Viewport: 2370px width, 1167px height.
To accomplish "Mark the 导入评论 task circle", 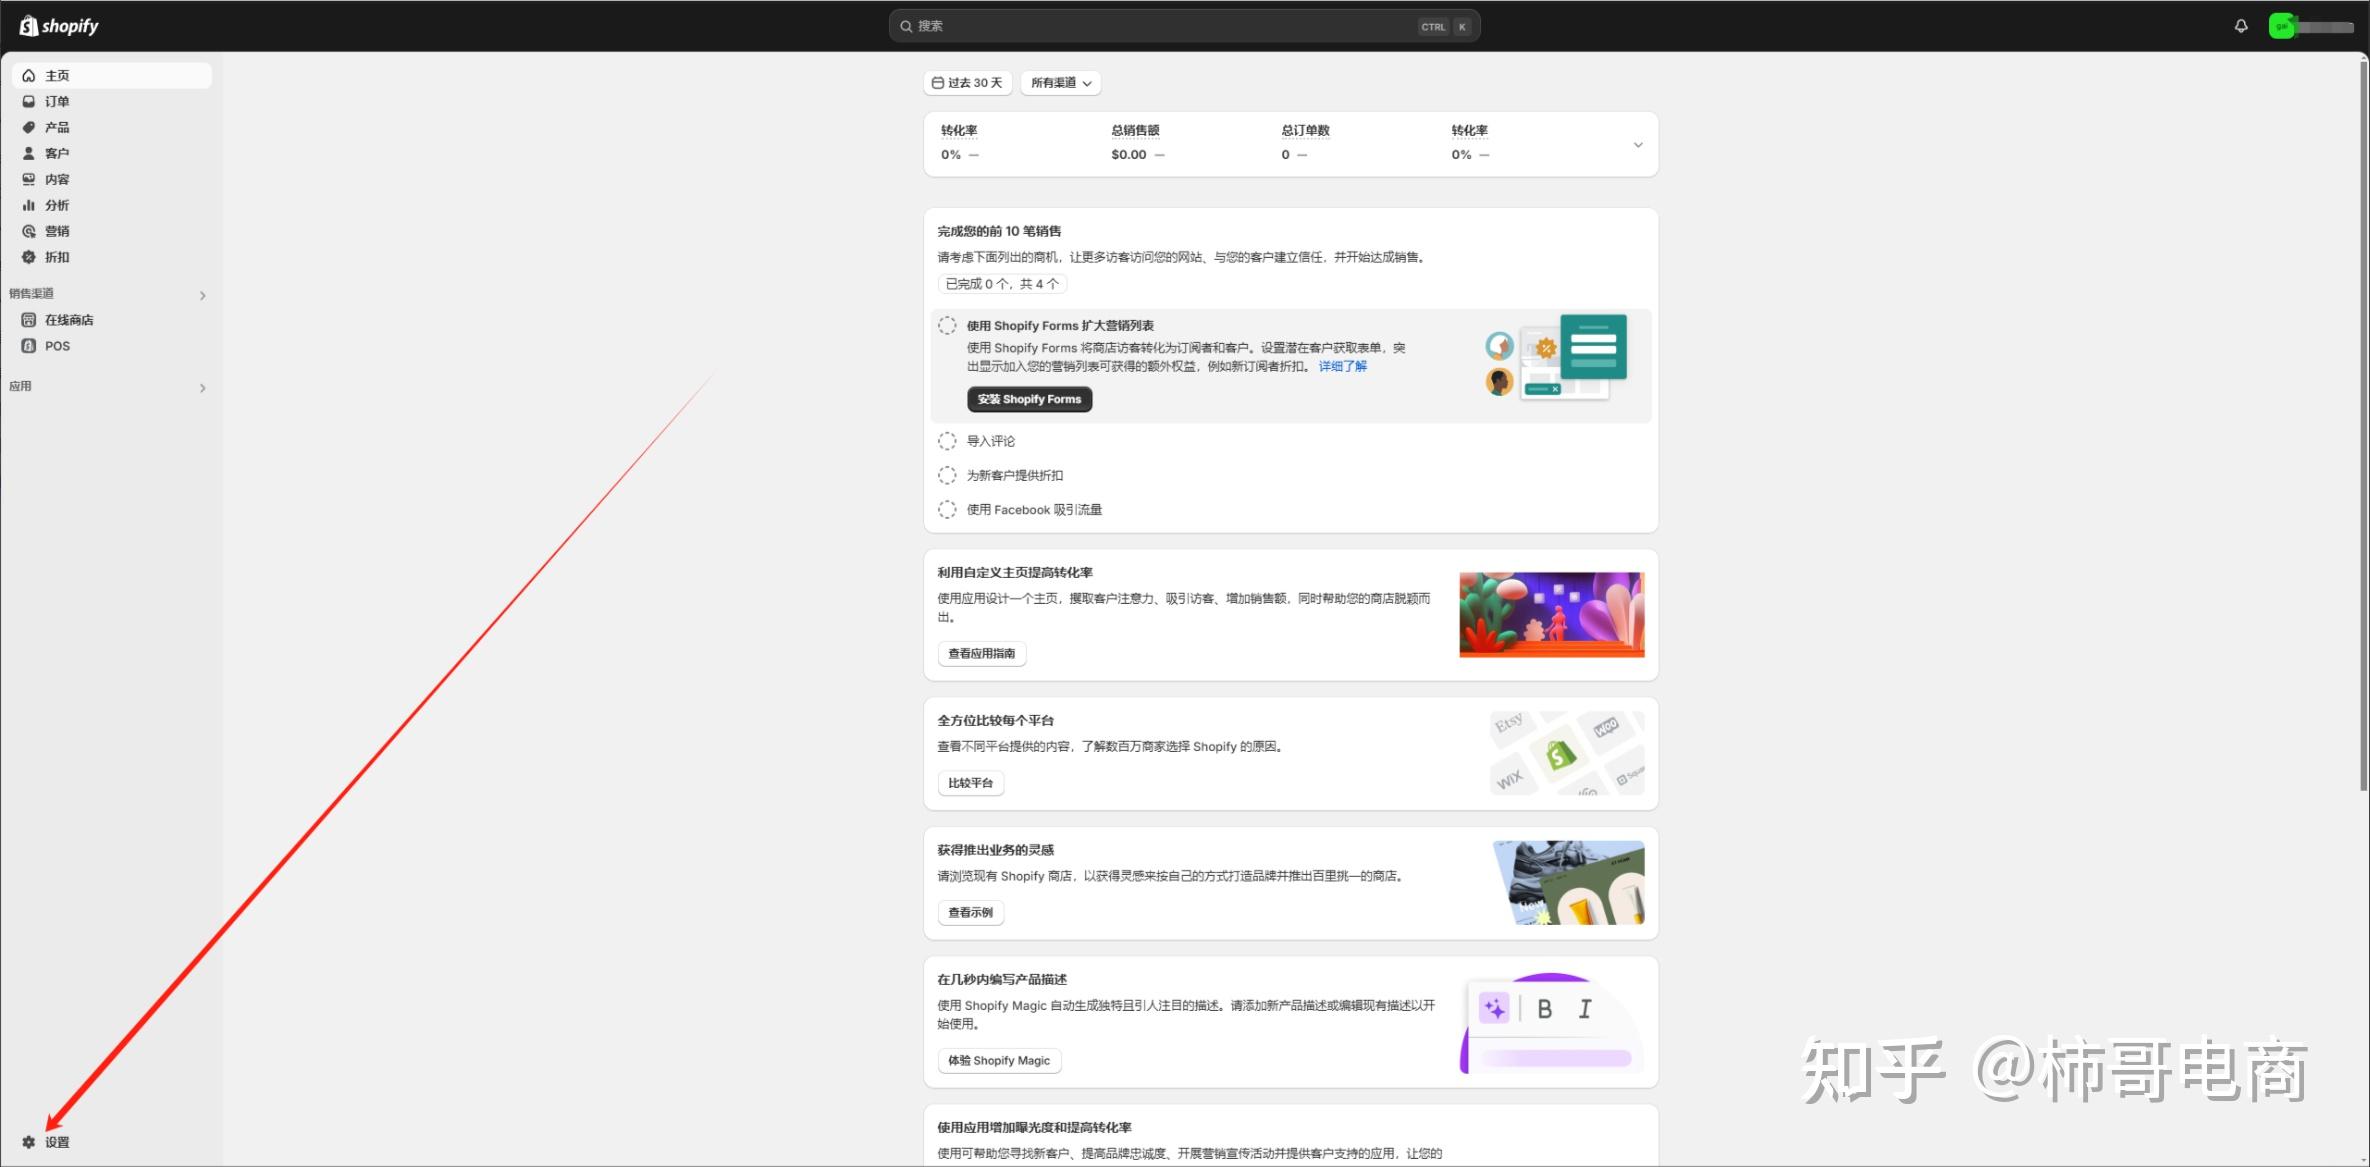I will coord(947,441).
